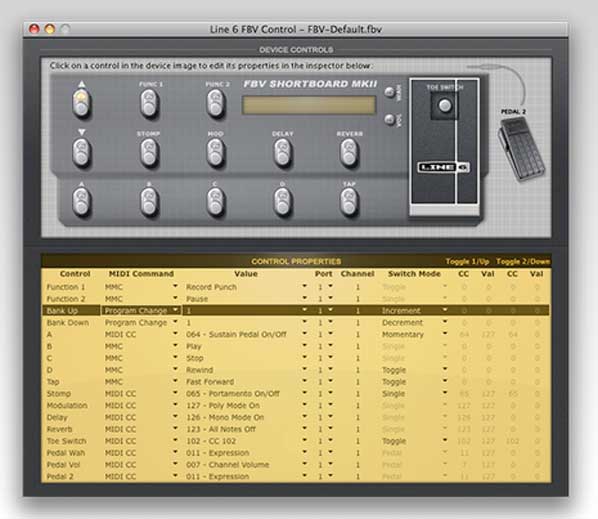The height and width of the screenshot is (519, 598).
Task: Select the Stomp control row
Action: (x=296, y=394)
